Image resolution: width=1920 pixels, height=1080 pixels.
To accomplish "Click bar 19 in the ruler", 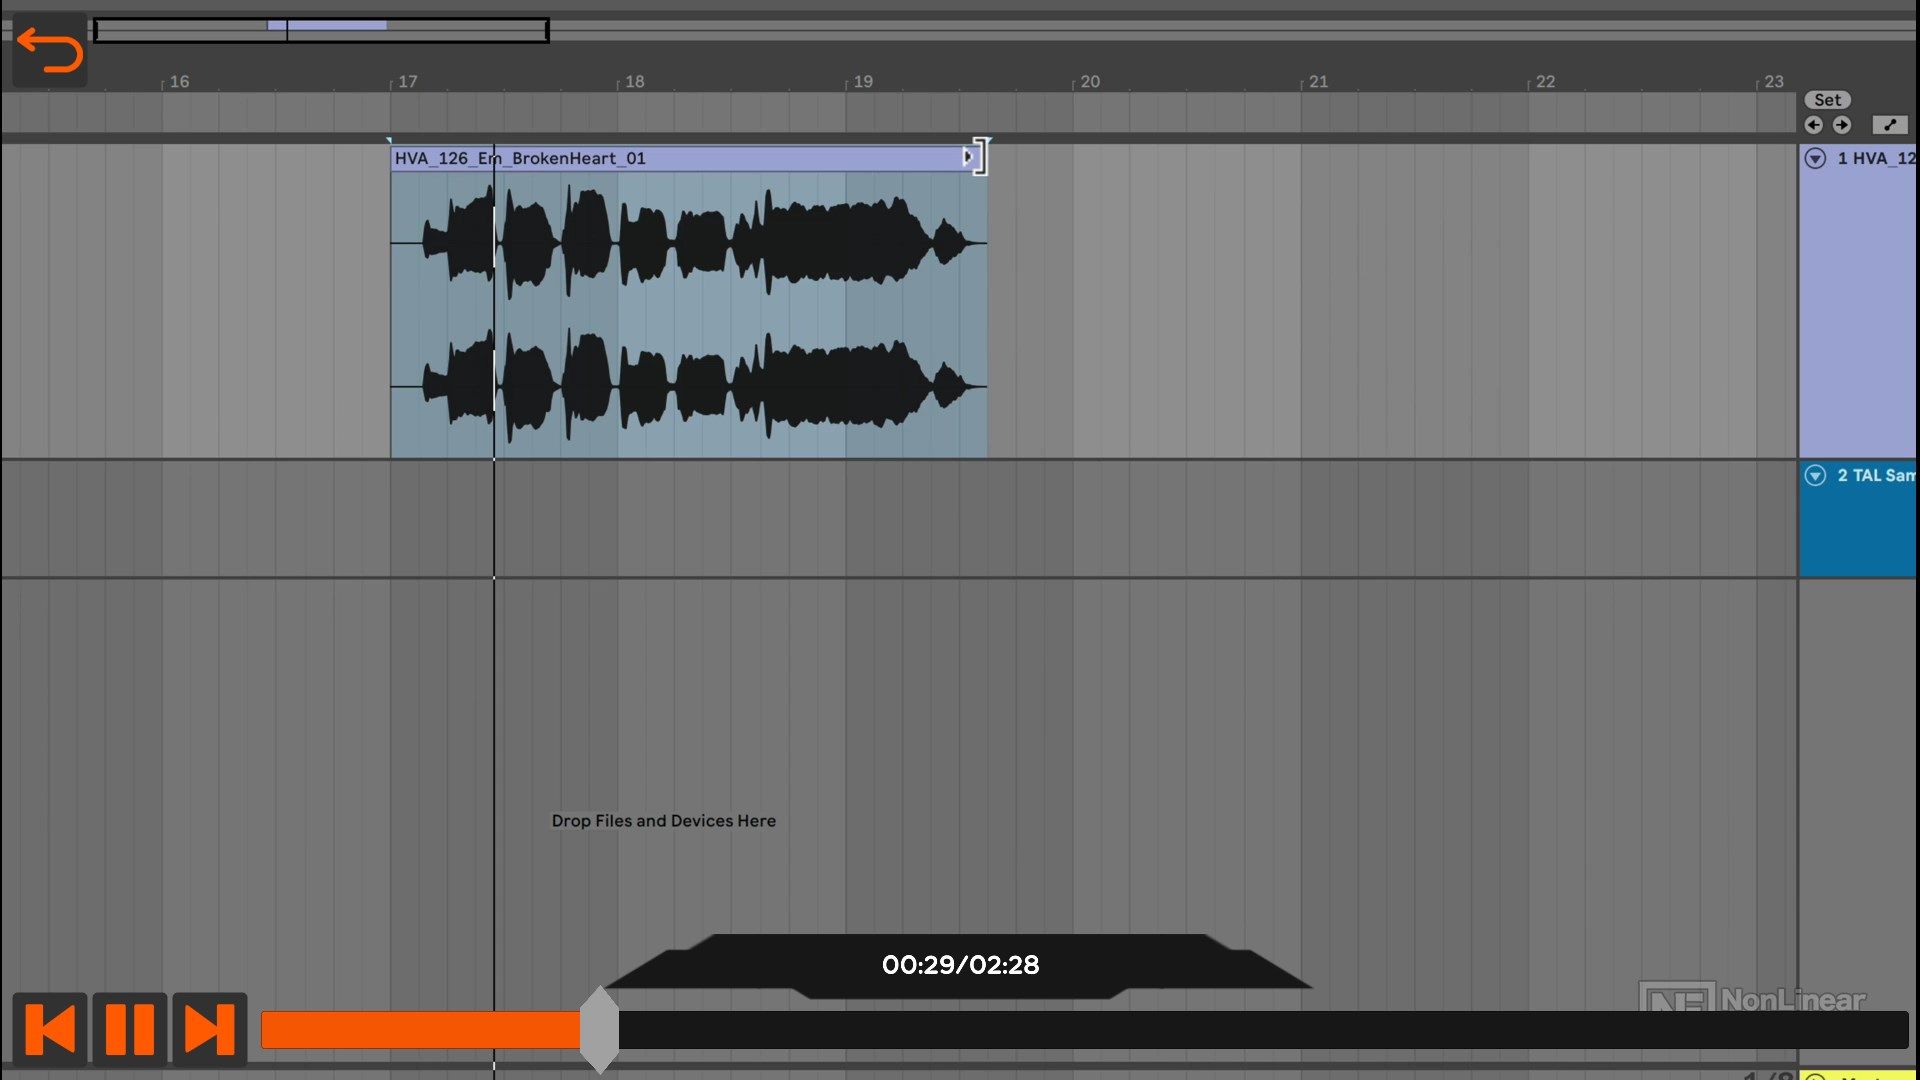I will [862, 82].
